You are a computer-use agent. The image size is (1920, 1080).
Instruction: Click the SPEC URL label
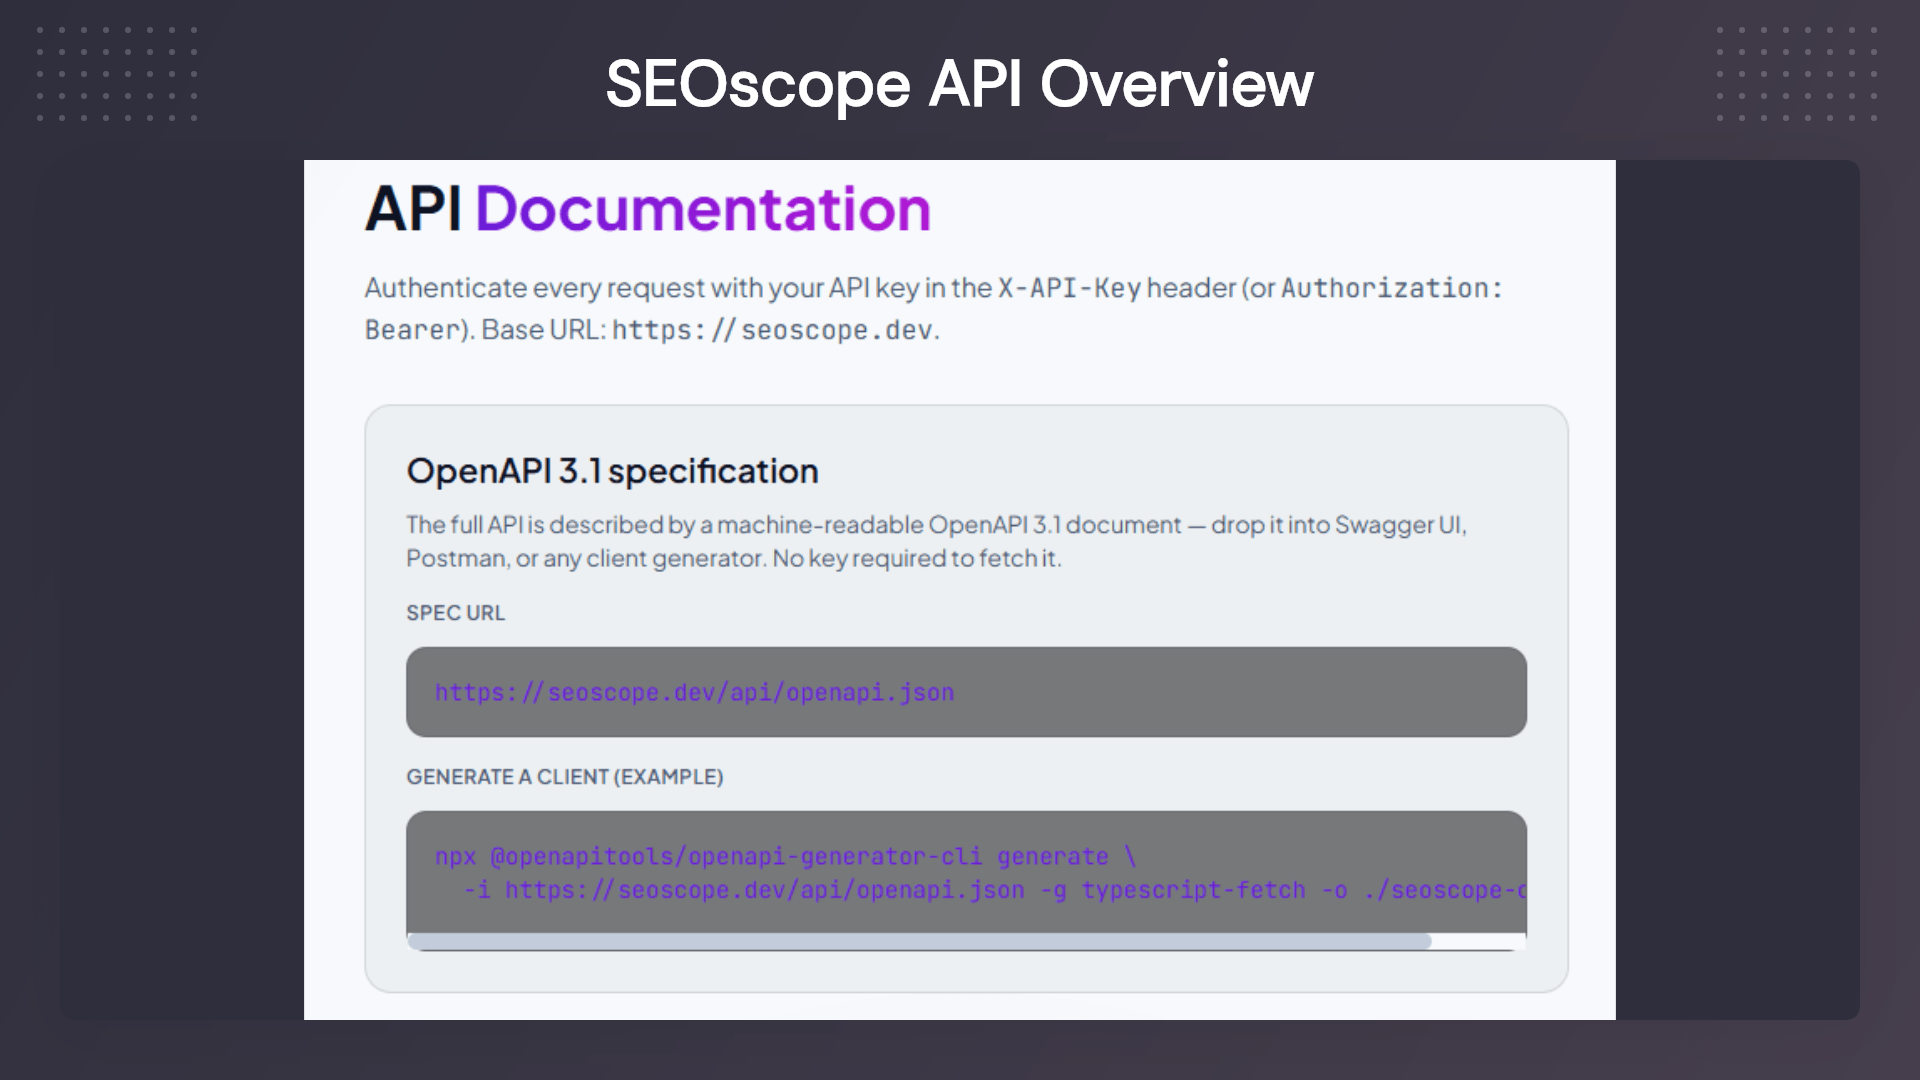455,613
